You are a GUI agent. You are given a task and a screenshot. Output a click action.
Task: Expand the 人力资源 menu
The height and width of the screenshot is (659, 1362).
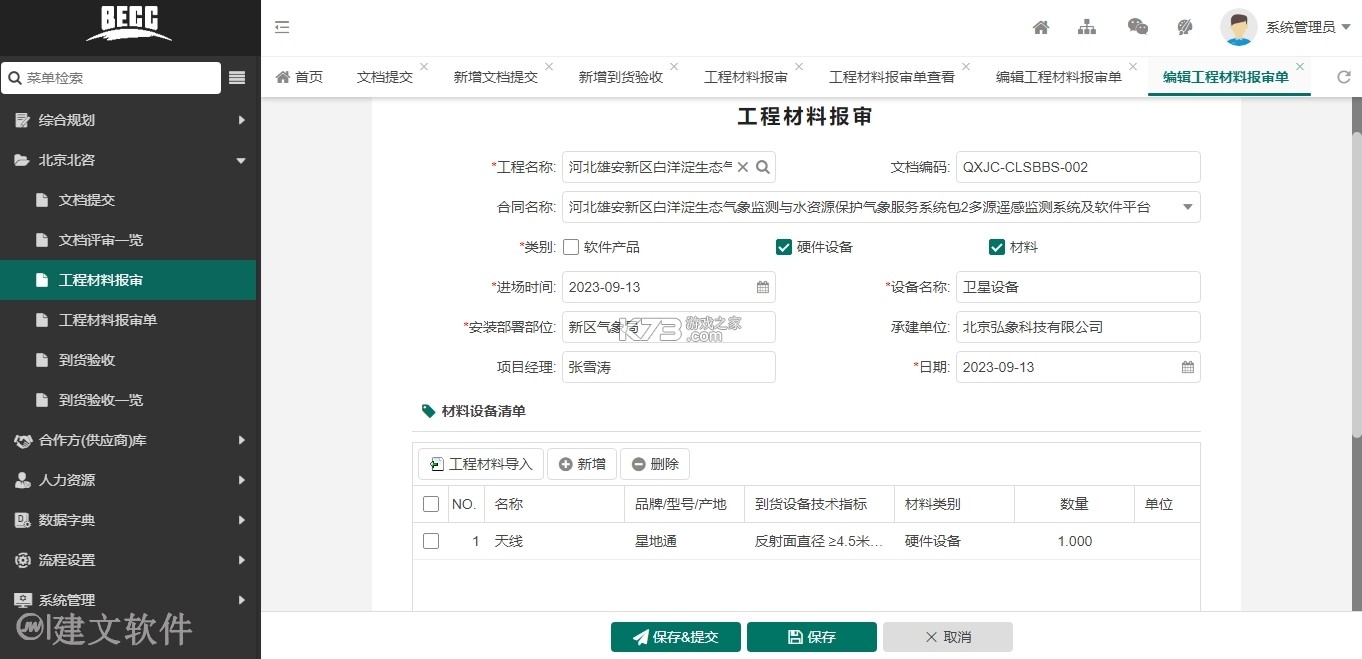241,480
